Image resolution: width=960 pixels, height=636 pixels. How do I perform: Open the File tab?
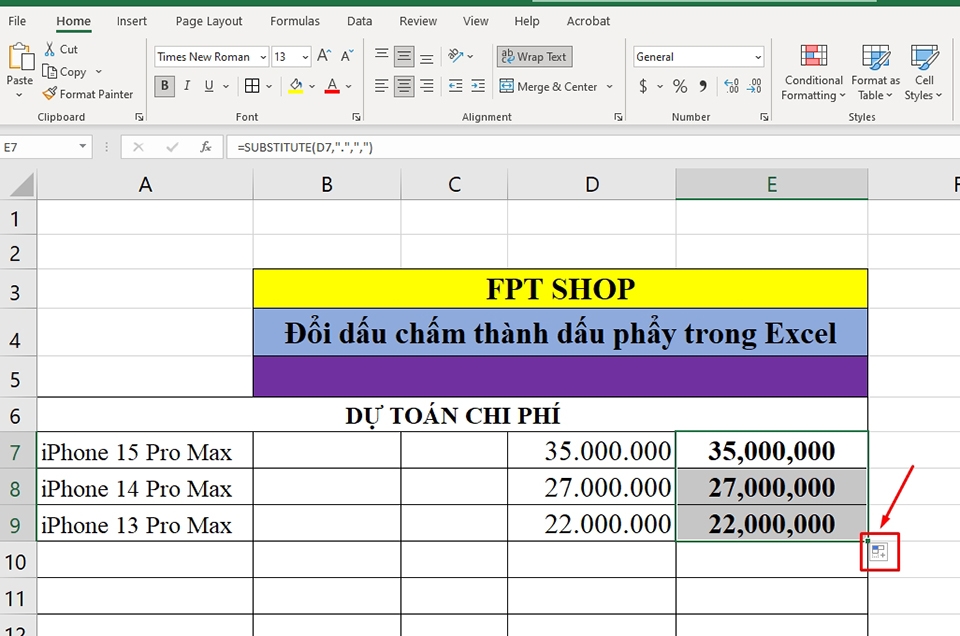pyautogui.click(x=17, y=21)
